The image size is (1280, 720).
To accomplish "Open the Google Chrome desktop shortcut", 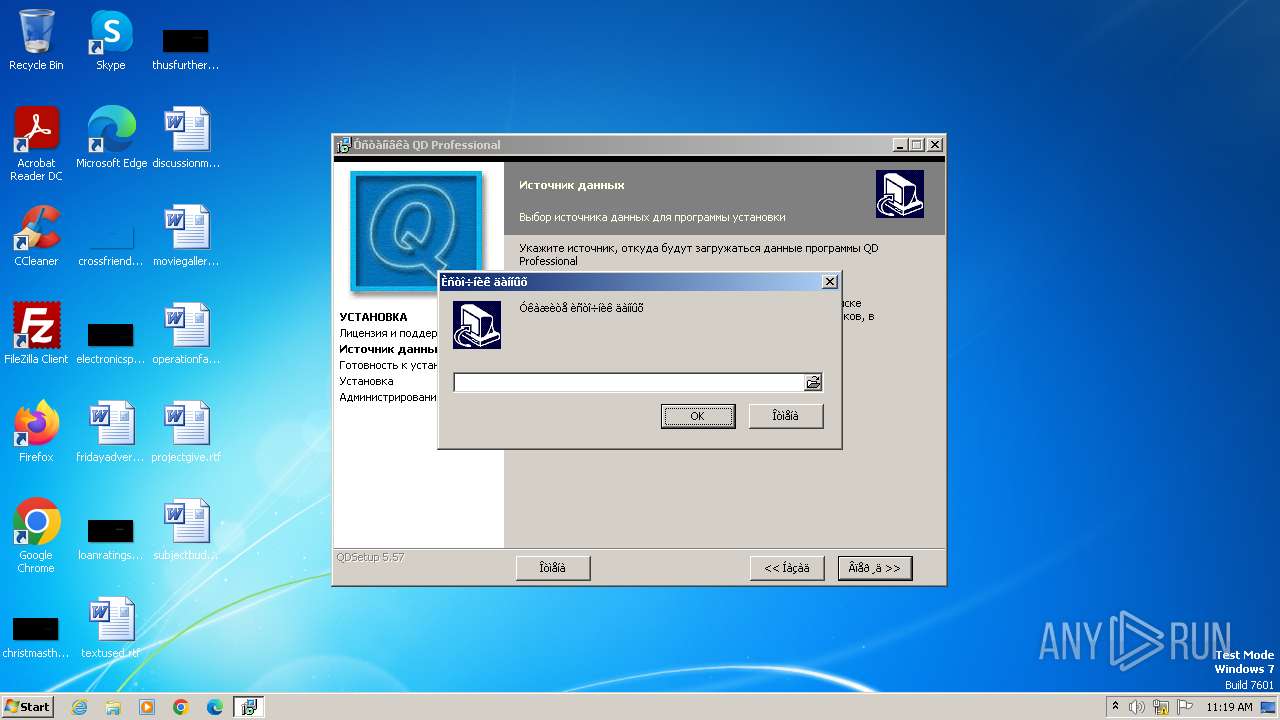I will point(36,536).
